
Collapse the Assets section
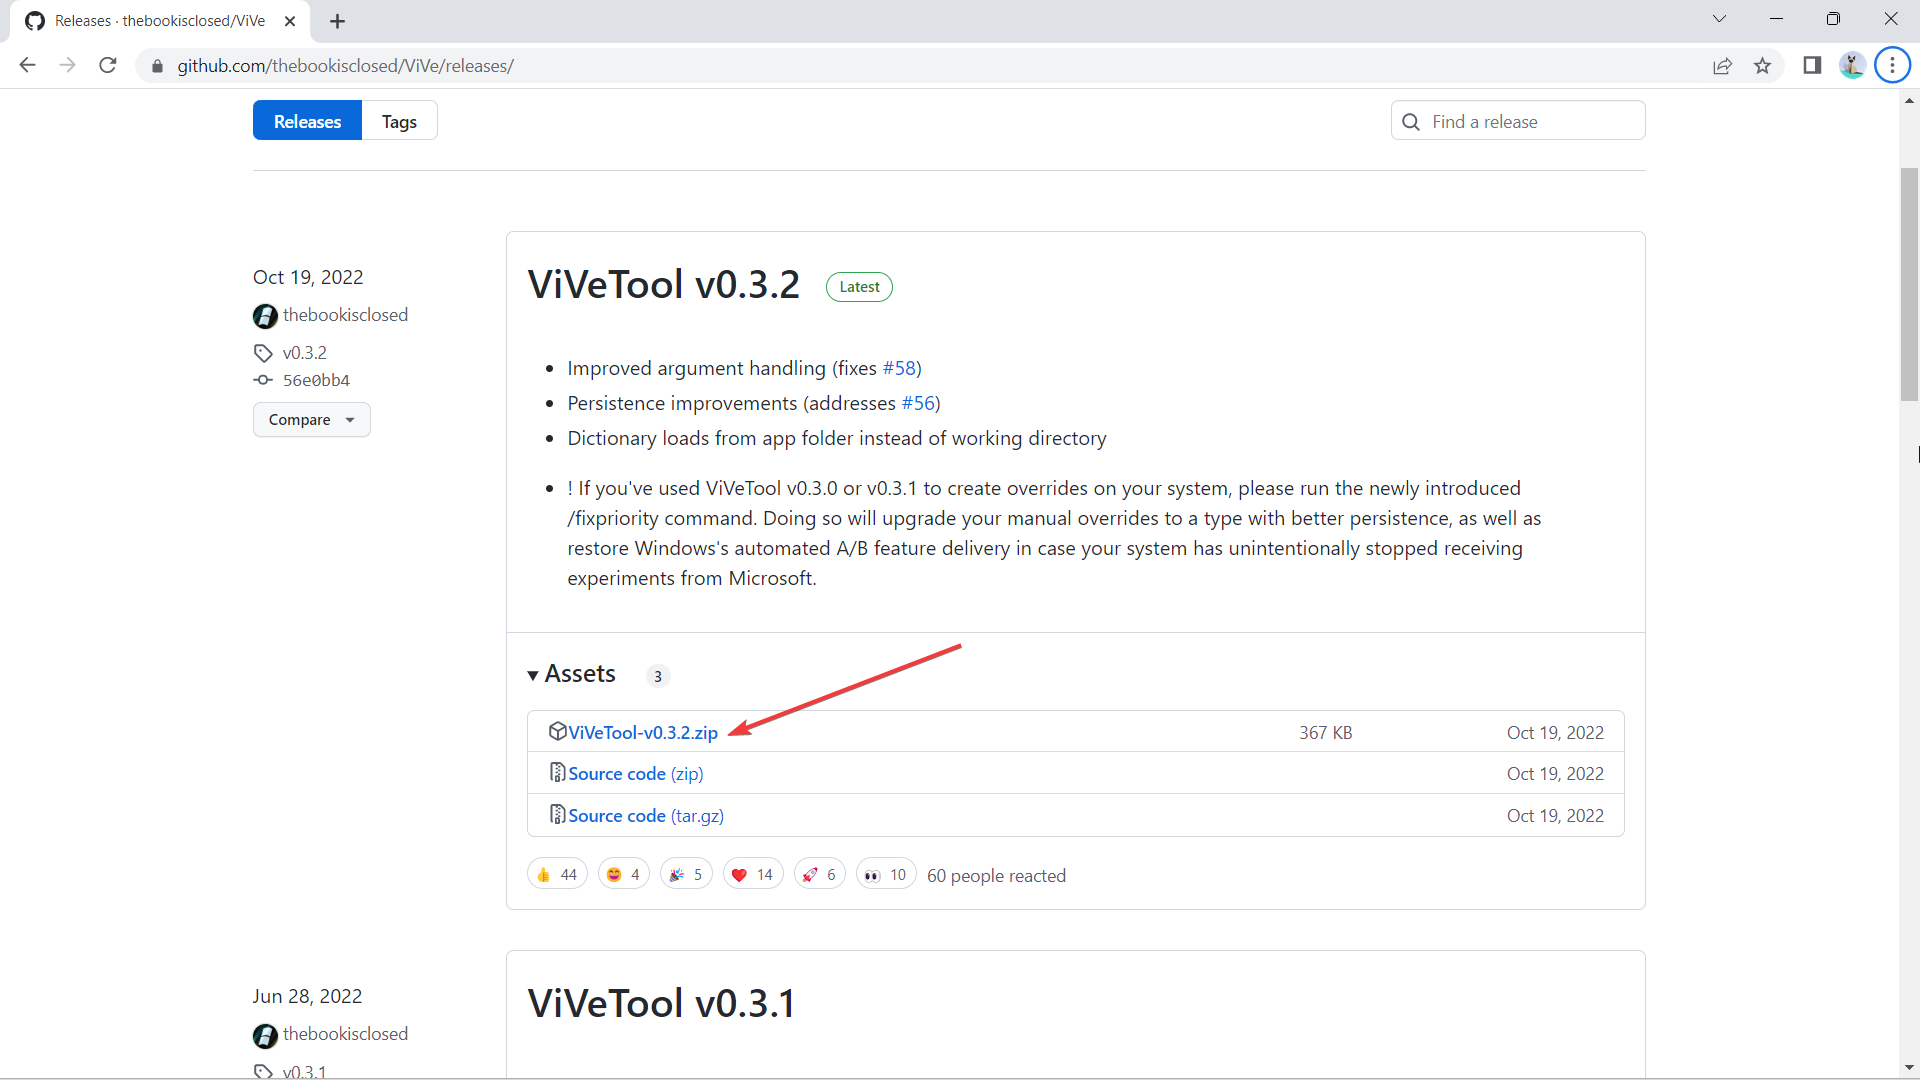[x=534, y=674]
